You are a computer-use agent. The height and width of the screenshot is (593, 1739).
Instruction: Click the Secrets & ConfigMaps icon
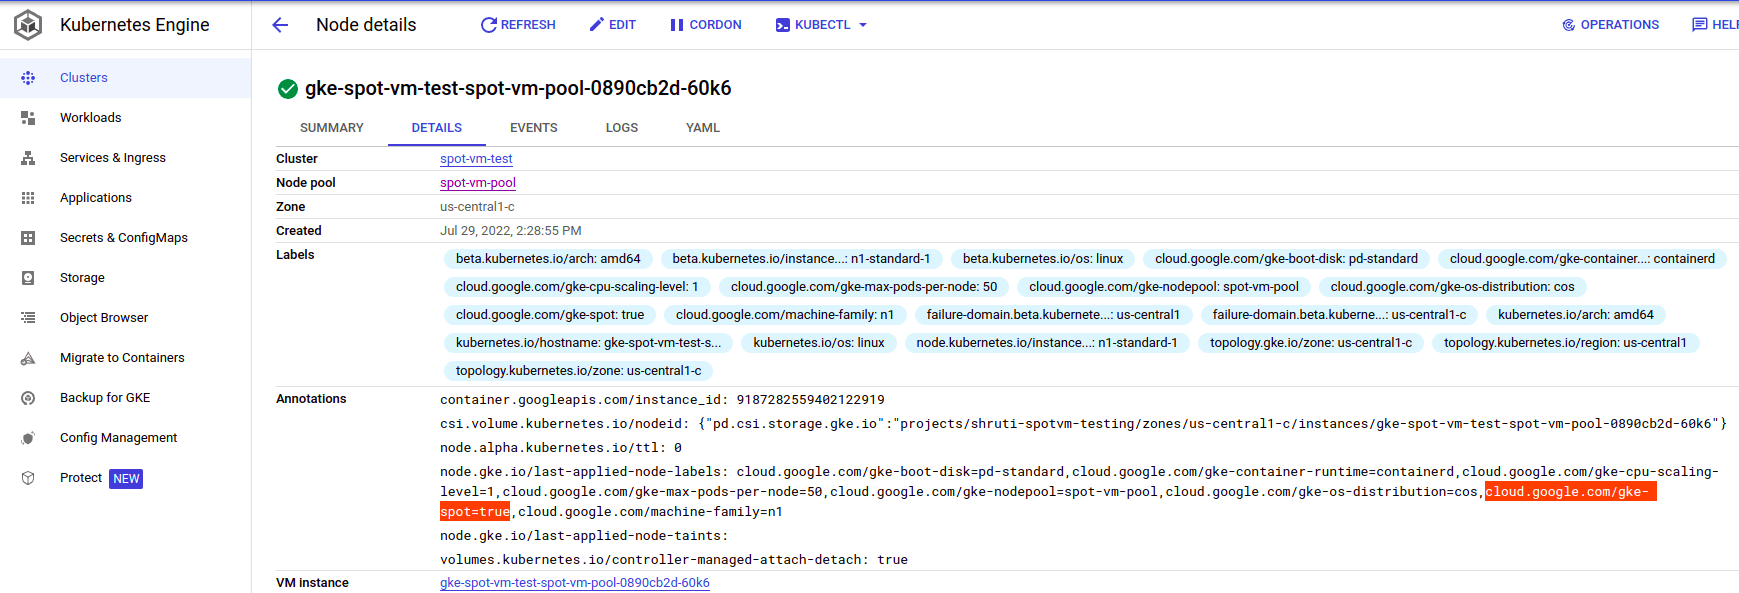click(28, 238)
